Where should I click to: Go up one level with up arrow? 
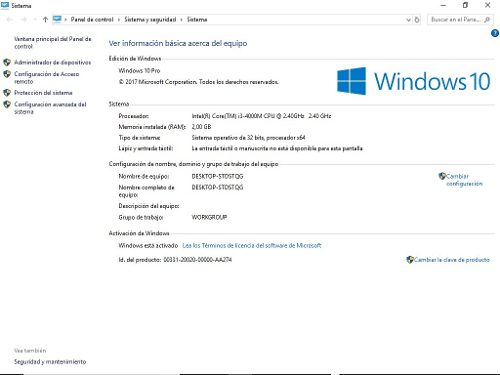45,20
